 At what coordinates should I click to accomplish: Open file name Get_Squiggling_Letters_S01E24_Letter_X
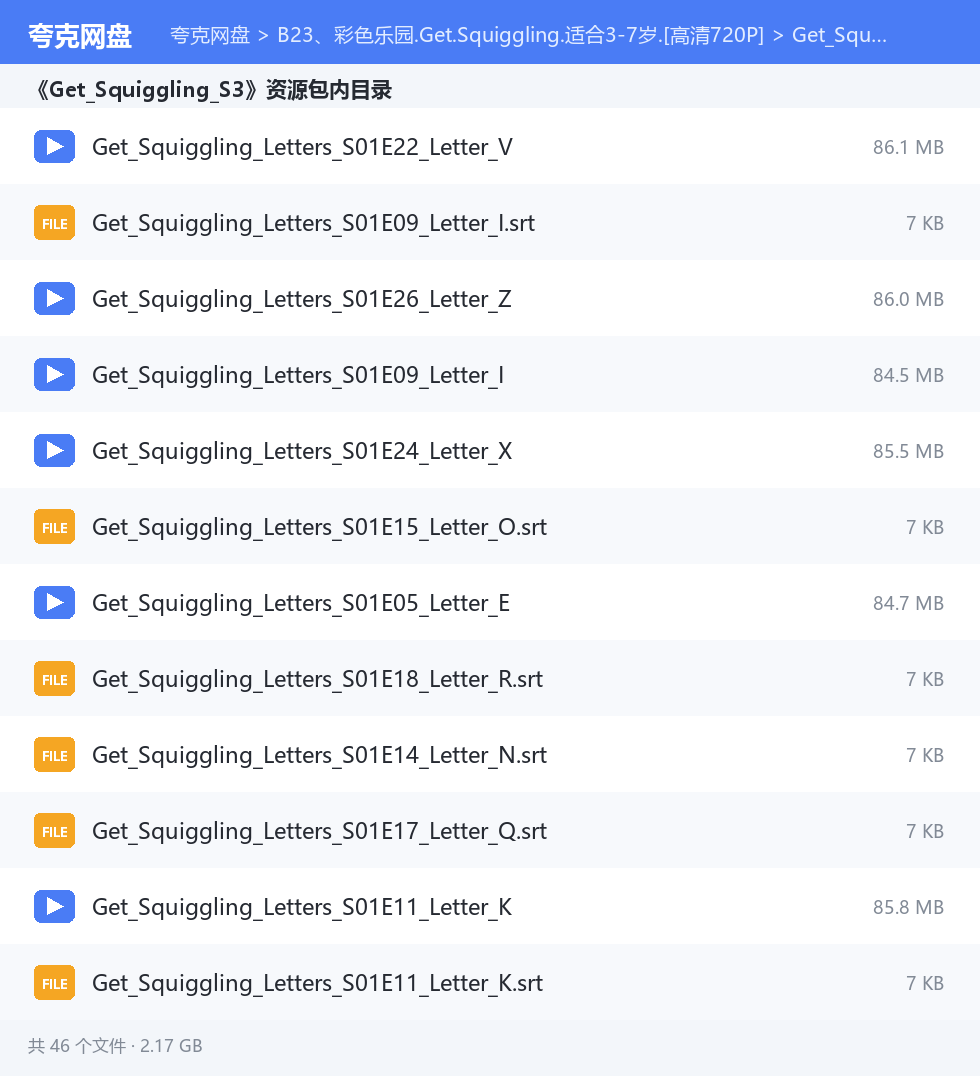point(302,451)
